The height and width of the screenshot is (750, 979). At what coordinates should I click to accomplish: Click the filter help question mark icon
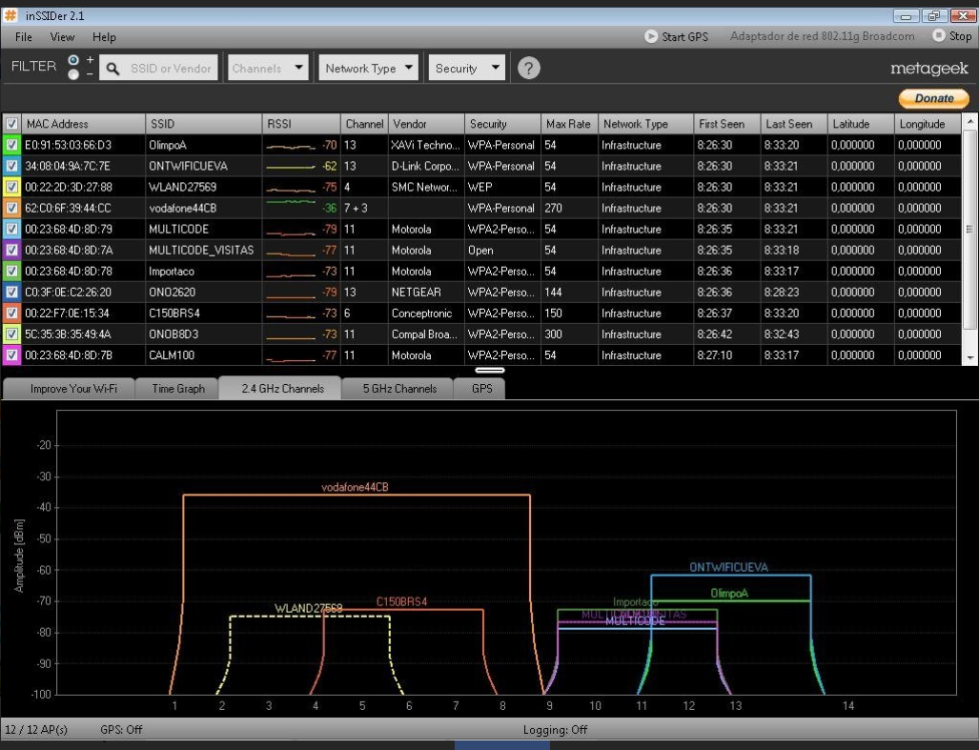pos(529,68)
